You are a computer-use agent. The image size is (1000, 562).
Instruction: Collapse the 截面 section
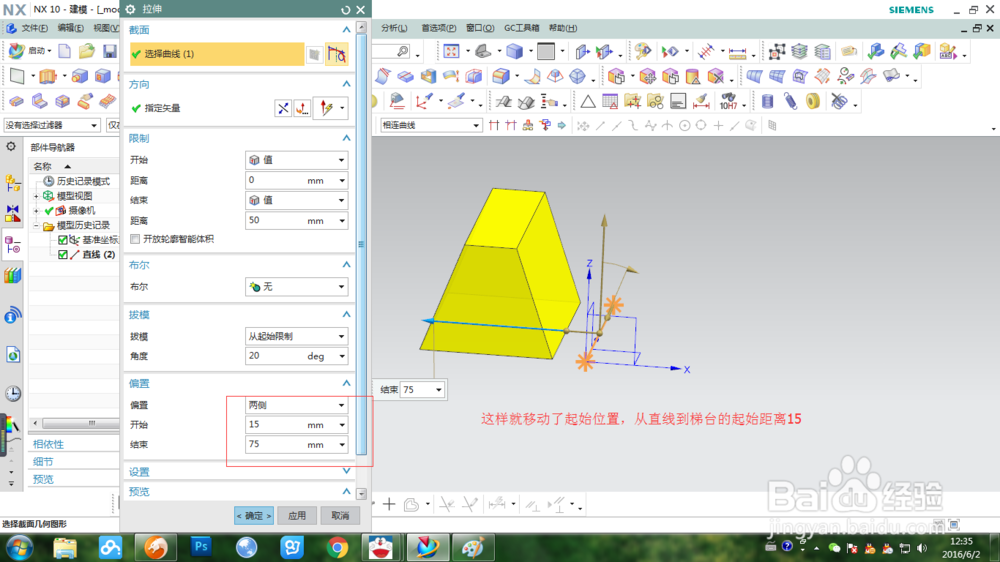[x=346, y=30]
